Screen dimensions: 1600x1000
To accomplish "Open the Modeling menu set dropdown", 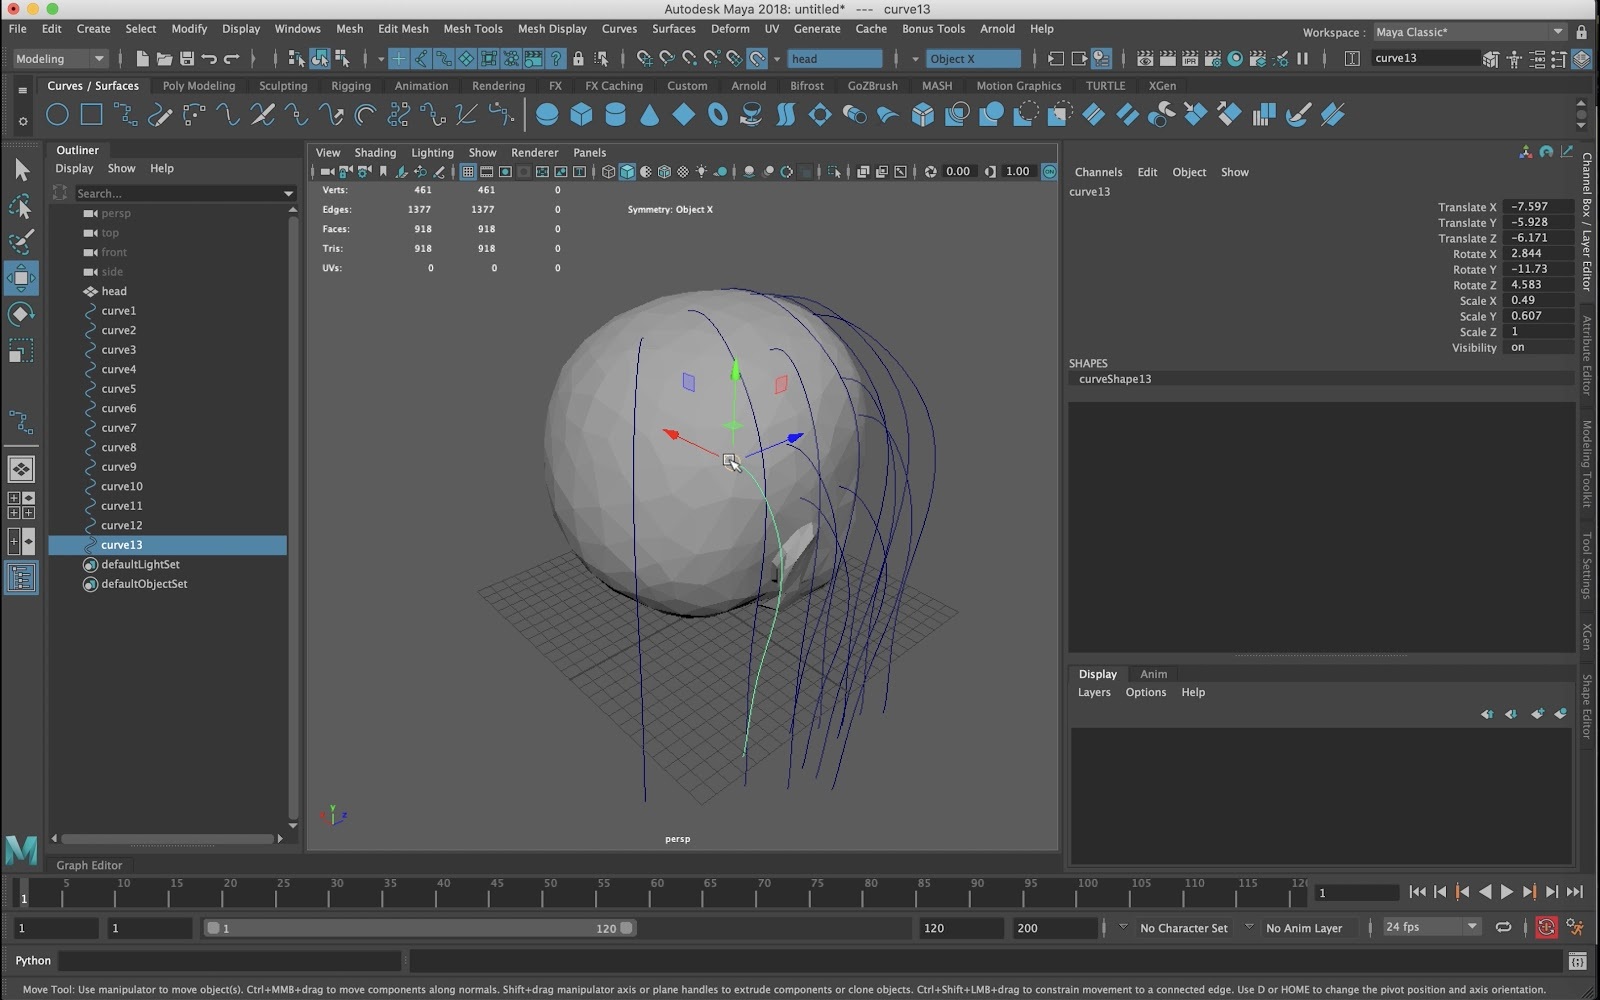I will pyautogui.click(x=59, y=59).
